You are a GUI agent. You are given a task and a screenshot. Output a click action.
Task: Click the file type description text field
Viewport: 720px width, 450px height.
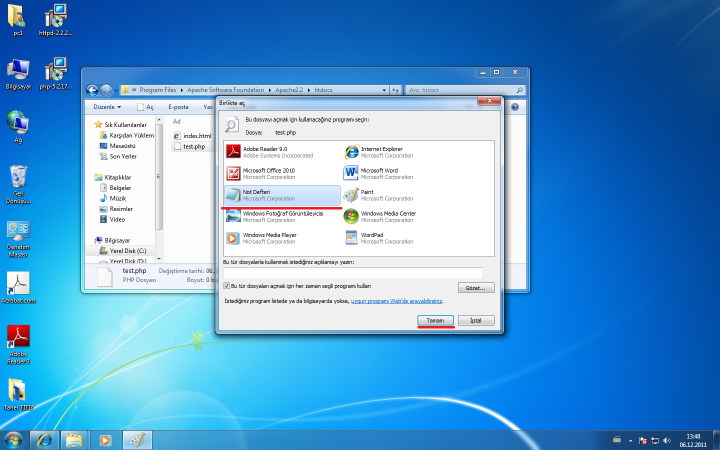tap(352, 272)
